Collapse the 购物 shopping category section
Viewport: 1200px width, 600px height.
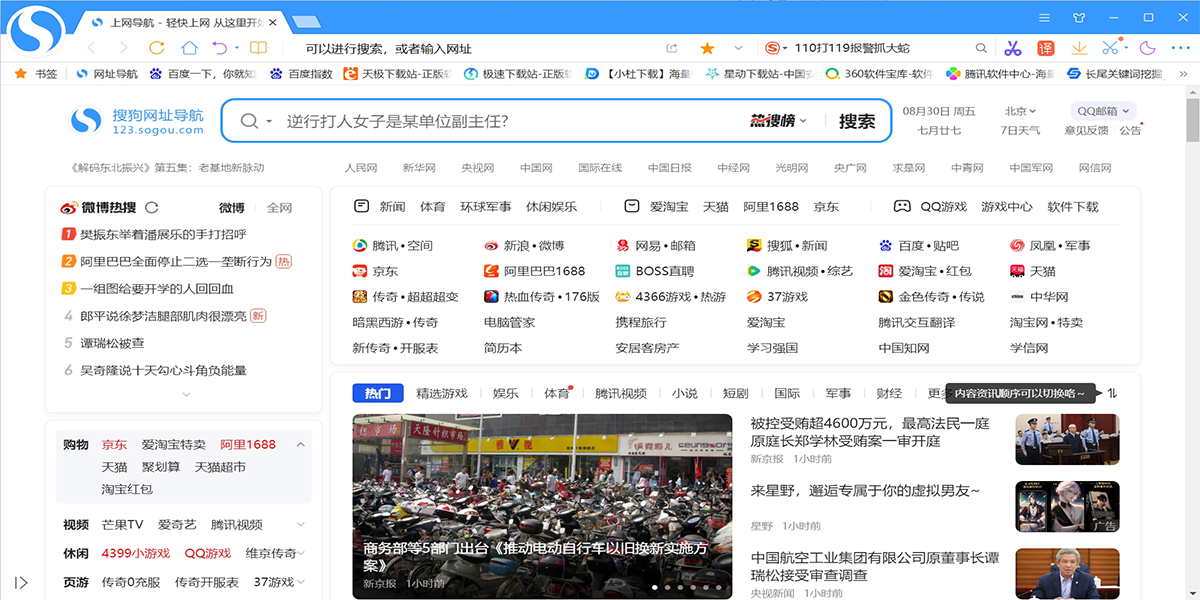pyautogui.click(x=300, y=445)
